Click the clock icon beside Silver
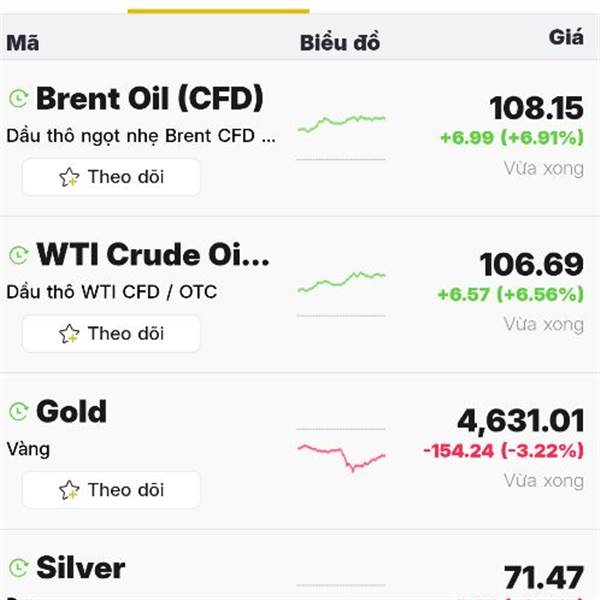The height and width of the screenshot is (600, 600). [18, 569]
